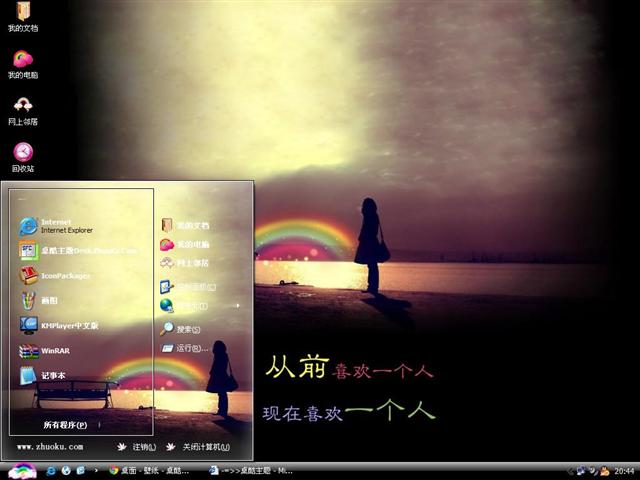
Task: Click the system tray clock showing 20:44
Action: pos(624,470)
